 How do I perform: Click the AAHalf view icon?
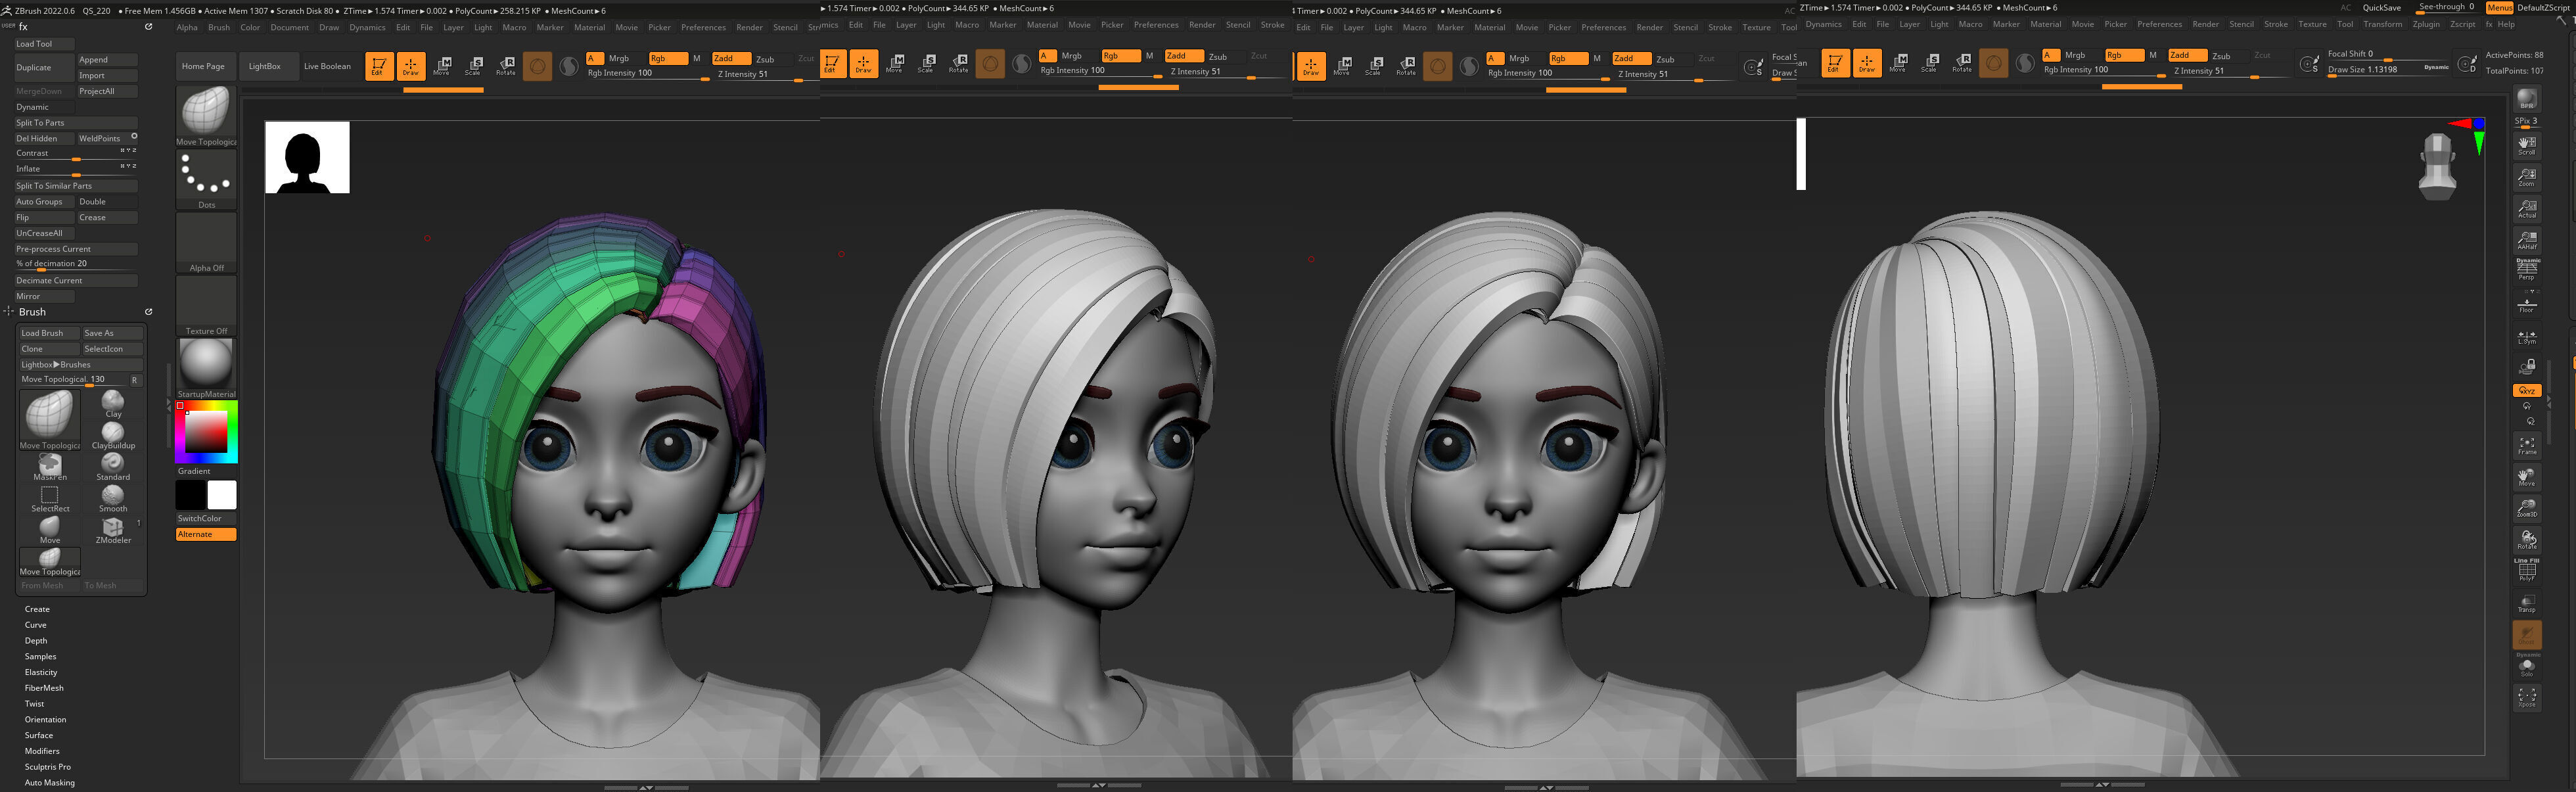(x=2526, y=240)
